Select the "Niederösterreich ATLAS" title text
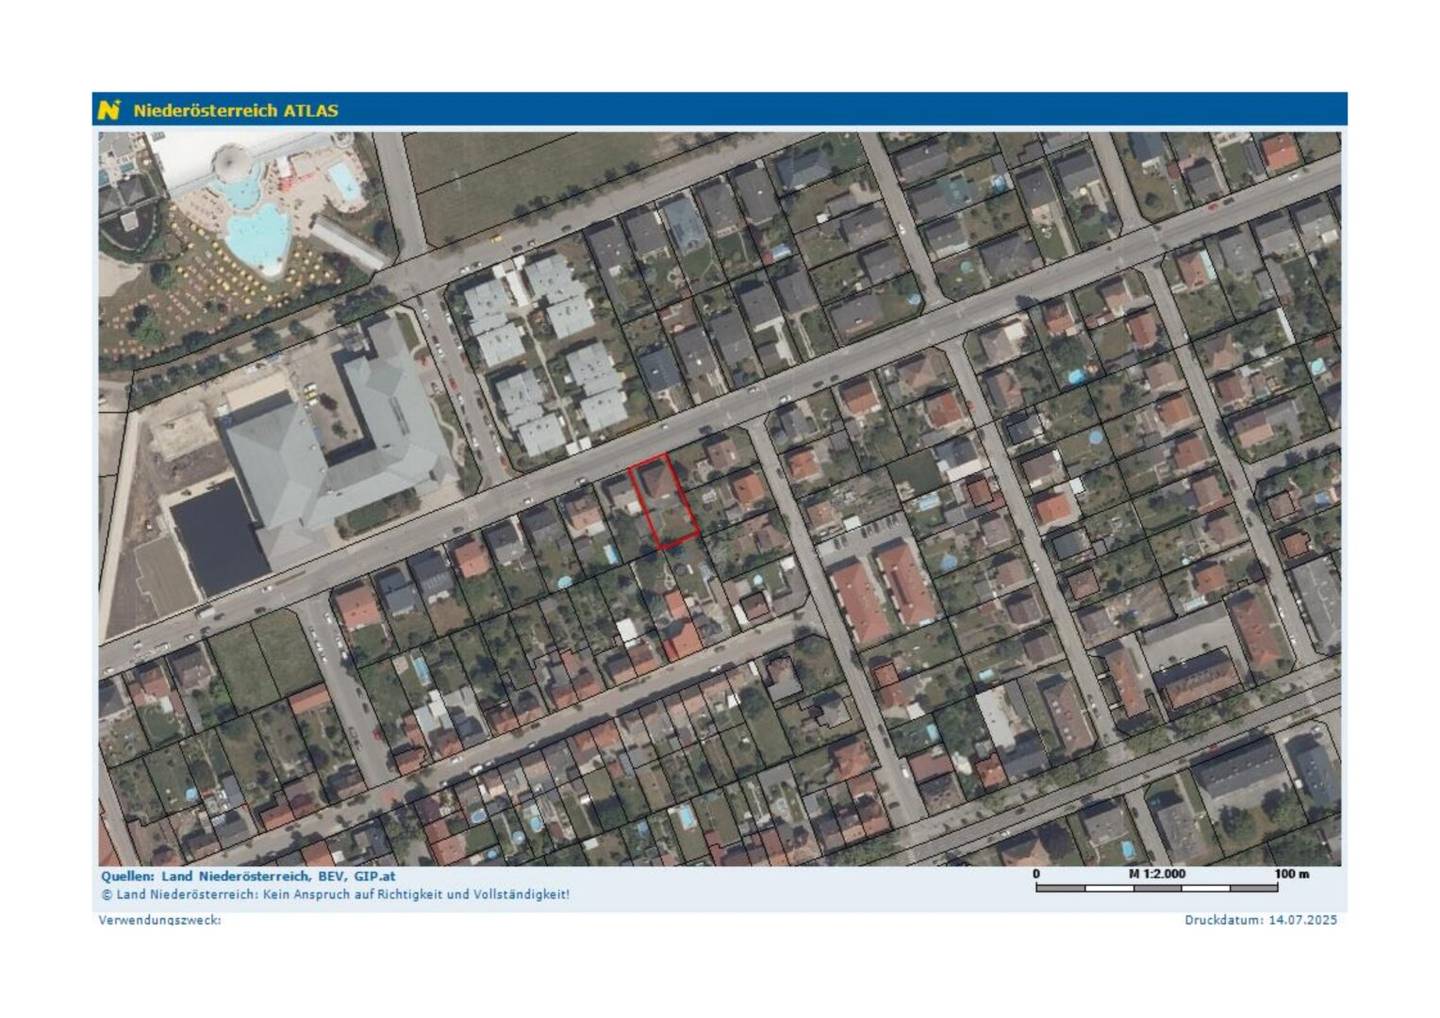Viewport: 1440px width, 1018px height. click(236, 110)
